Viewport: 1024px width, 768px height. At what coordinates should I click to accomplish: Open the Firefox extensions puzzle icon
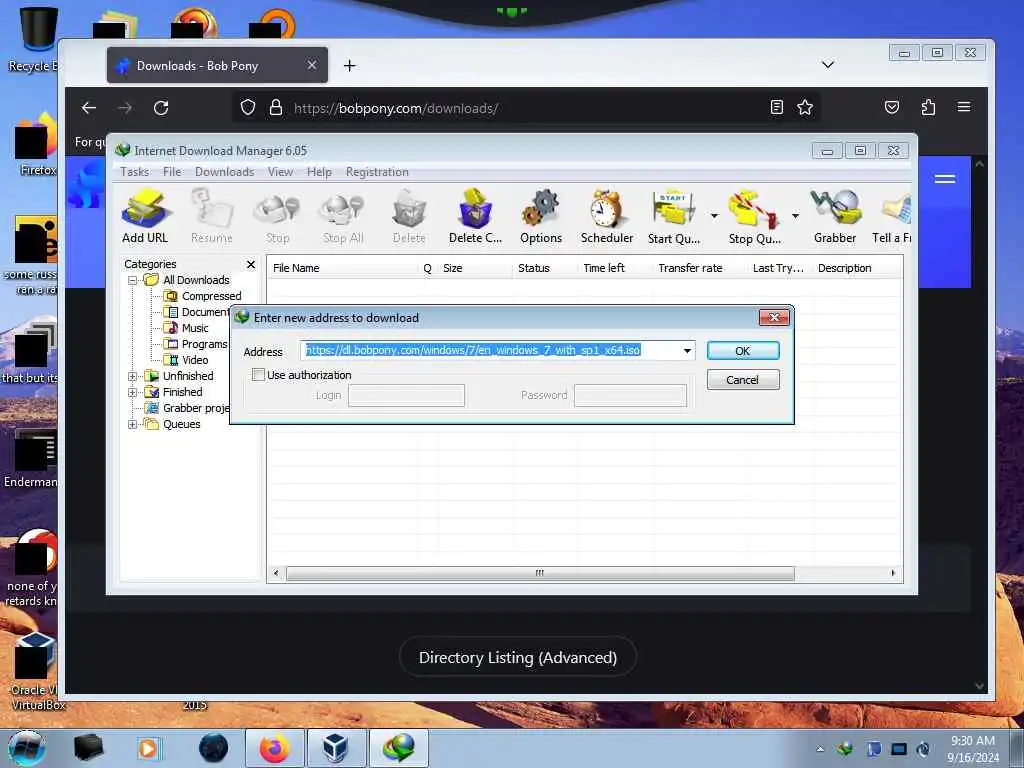click(928, 107)
